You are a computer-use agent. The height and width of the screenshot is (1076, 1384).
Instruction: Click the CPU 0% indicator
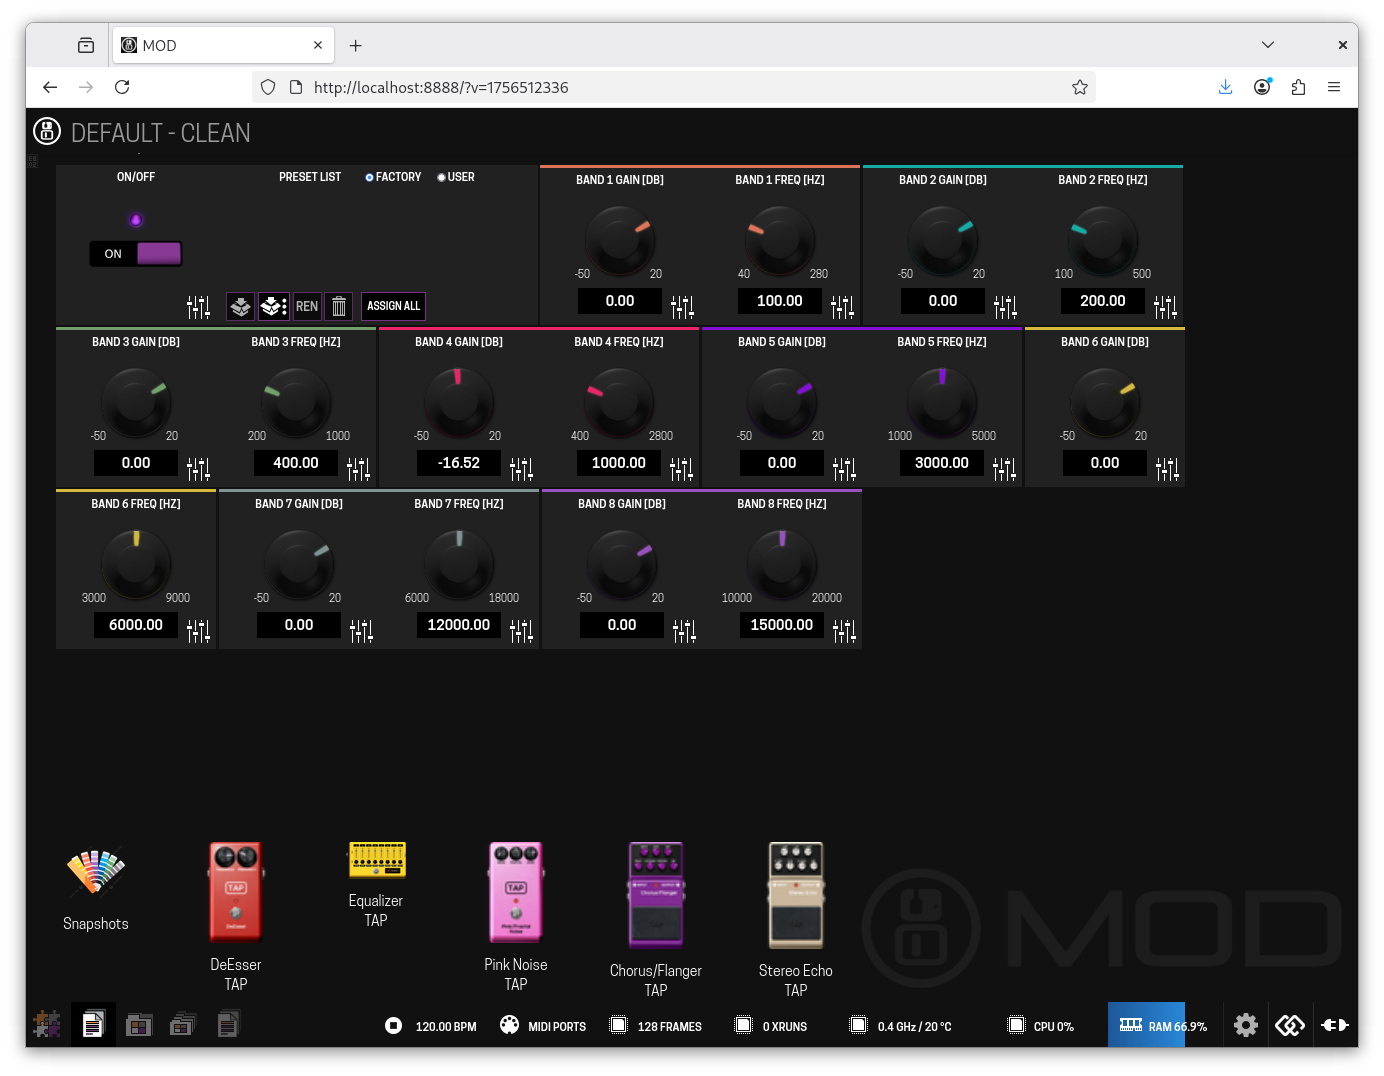click(1041, 1026)
